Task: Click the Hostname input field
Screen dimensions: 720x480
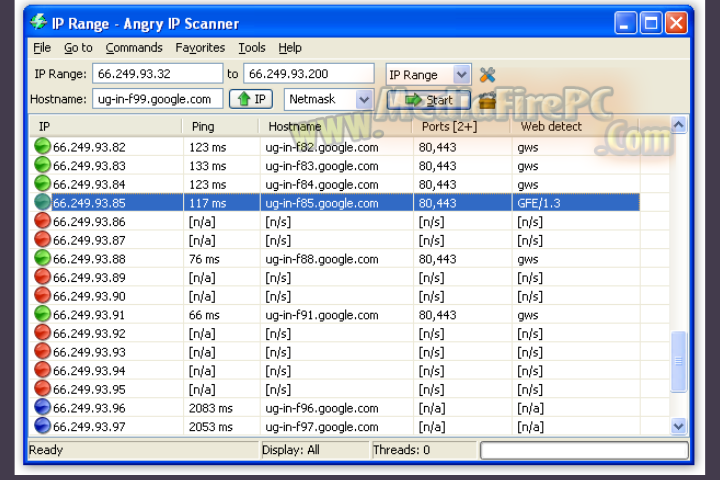Action: (158, 99)
